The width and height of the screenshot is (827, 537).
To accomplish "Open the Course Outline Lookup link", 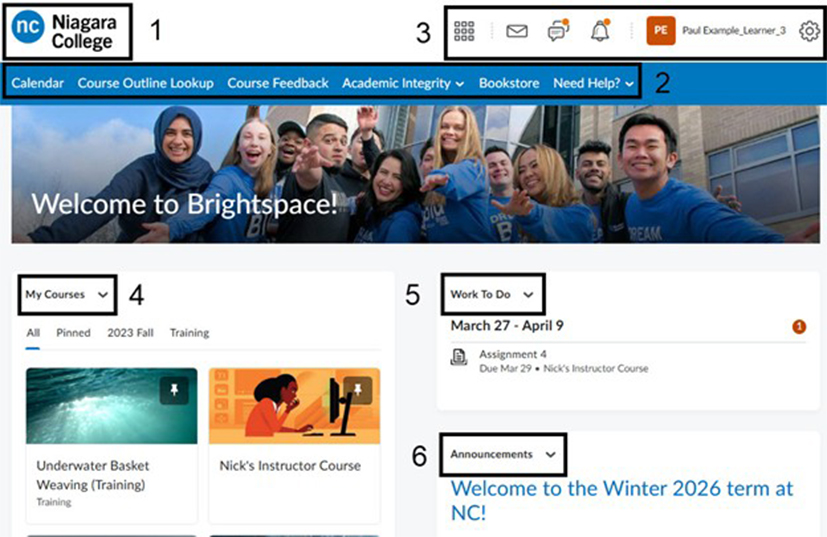I will 146,83.
